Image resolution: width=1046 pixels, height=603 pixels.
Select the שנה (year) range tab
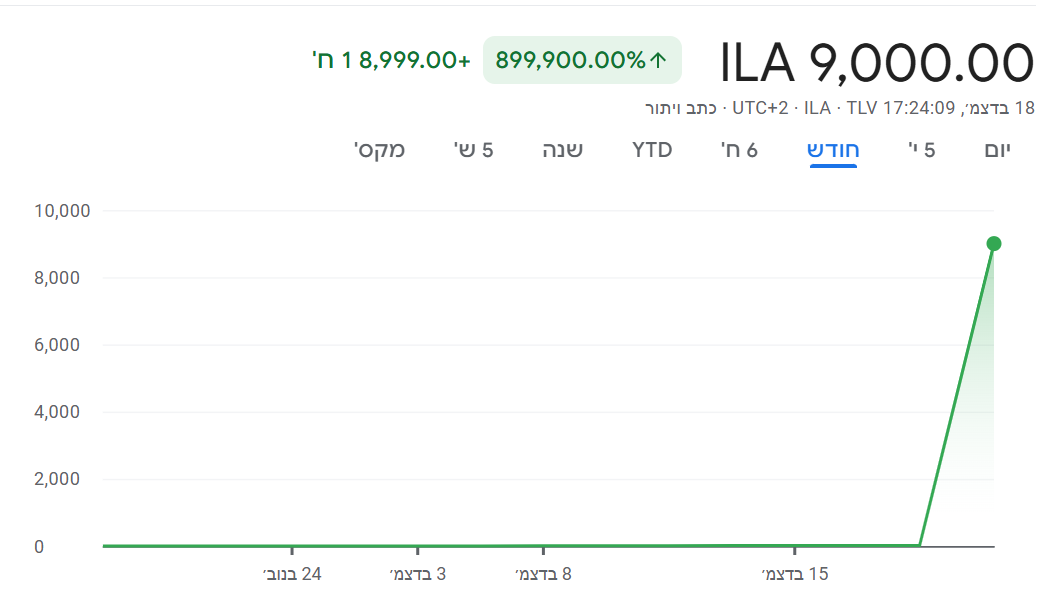pyautogui.click(x=563, y=150)
